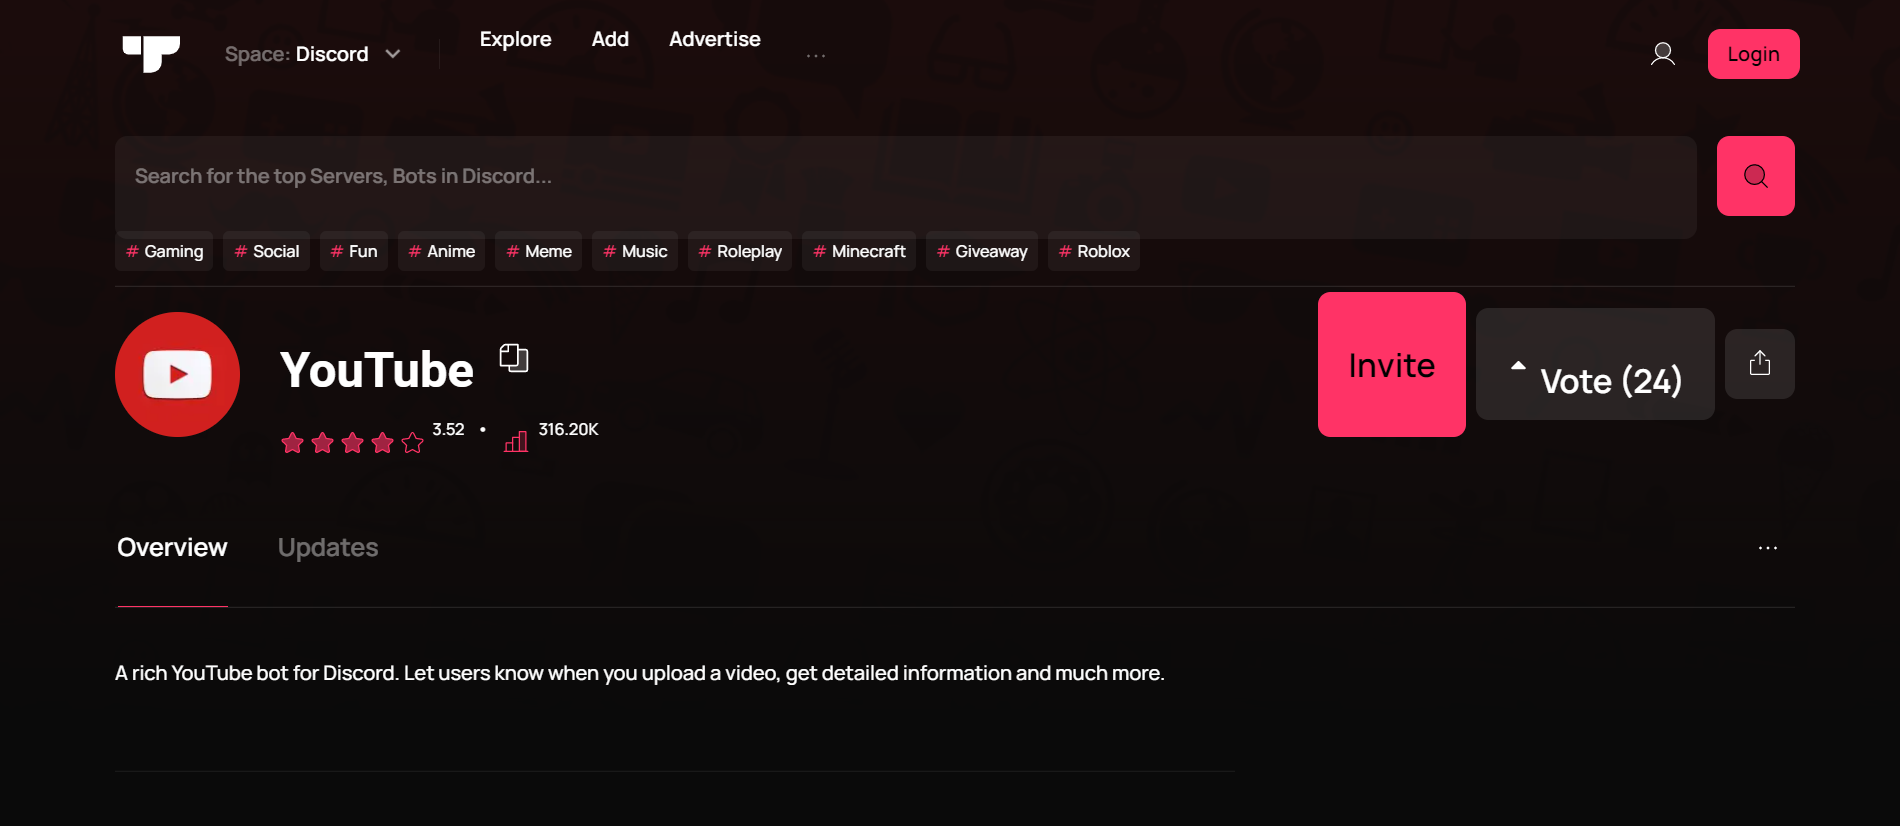The width and height of the screenshot is (1900, 826).
Task: Select the Roblox tag
Action: [x=1094, y=251]
